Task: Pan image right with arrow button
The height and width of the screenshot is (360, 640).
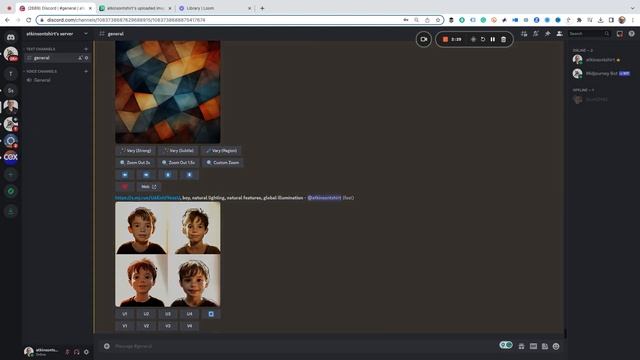Action: click(146, 175)
